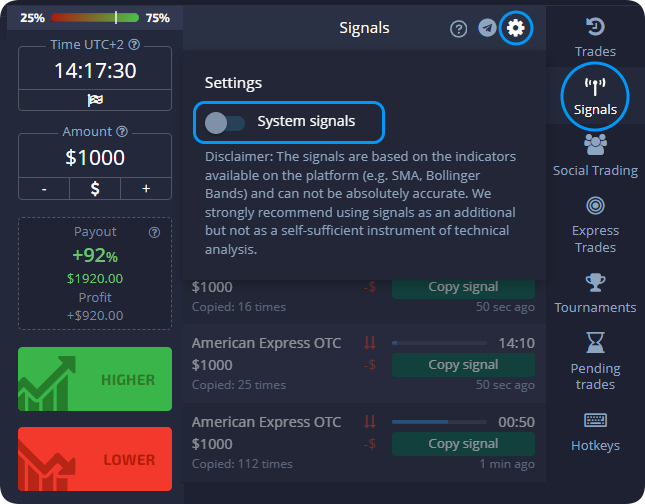645x504 pixels.
Task: Click the '1 min ago' timestamp
Action: point(507,464)
